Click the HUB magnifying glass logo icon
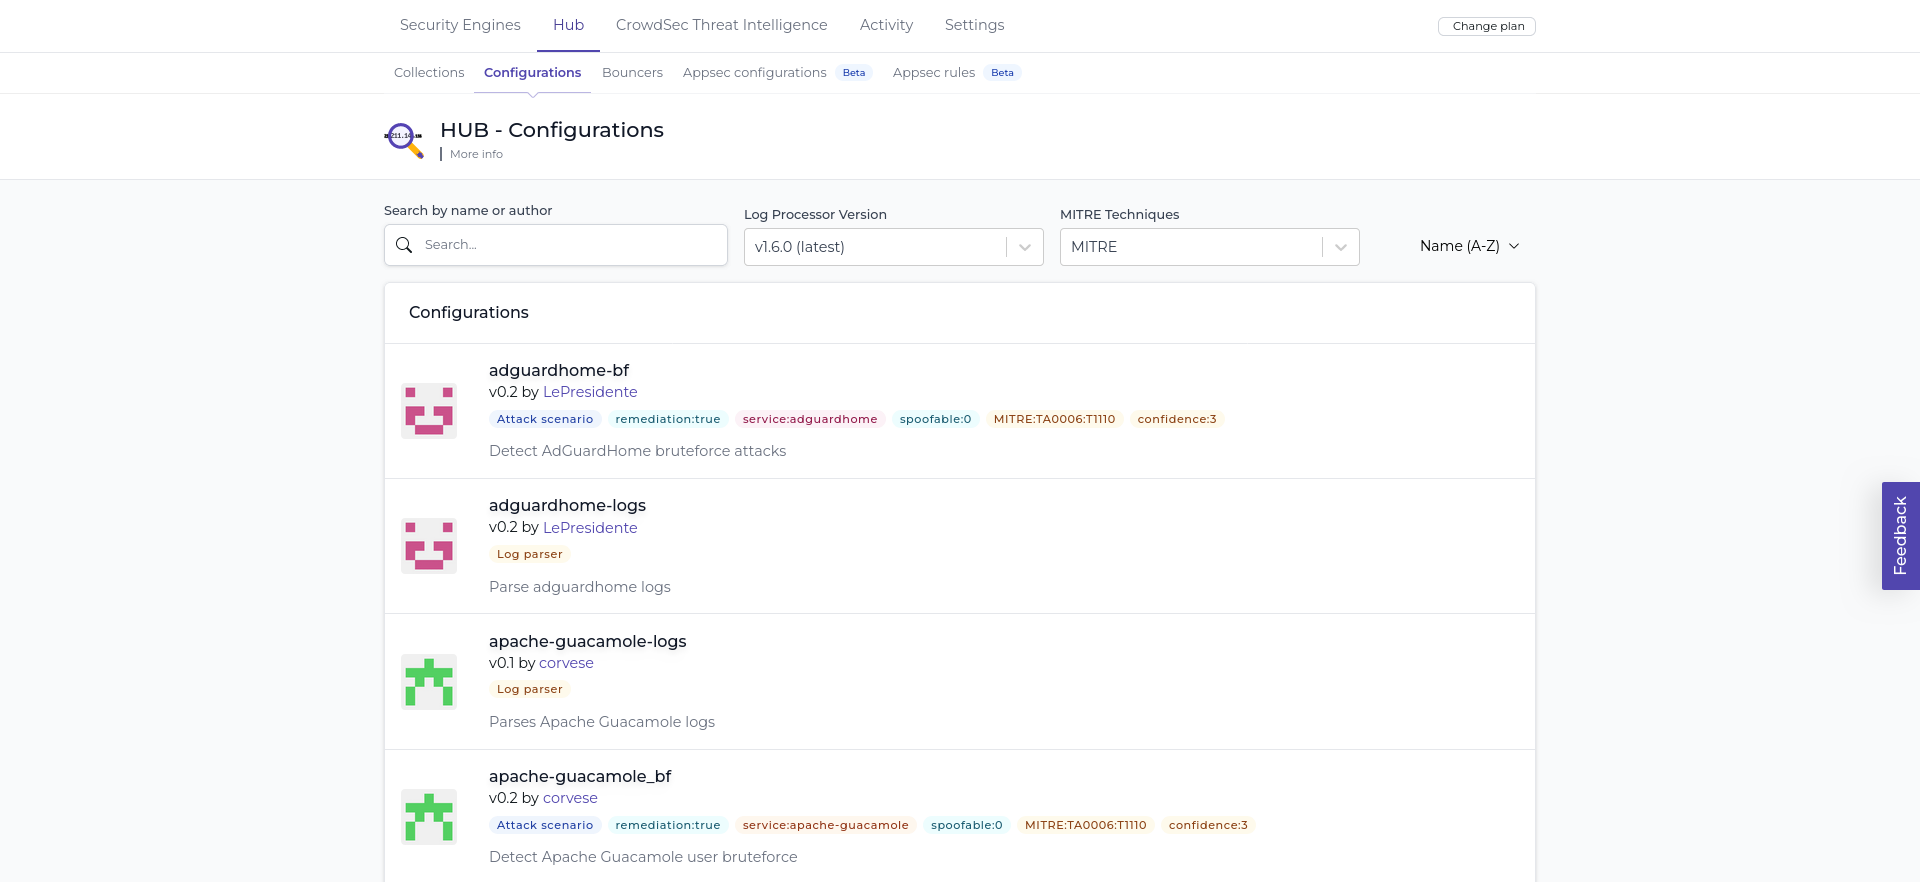 pyautogui.click(x=404, y=139)
